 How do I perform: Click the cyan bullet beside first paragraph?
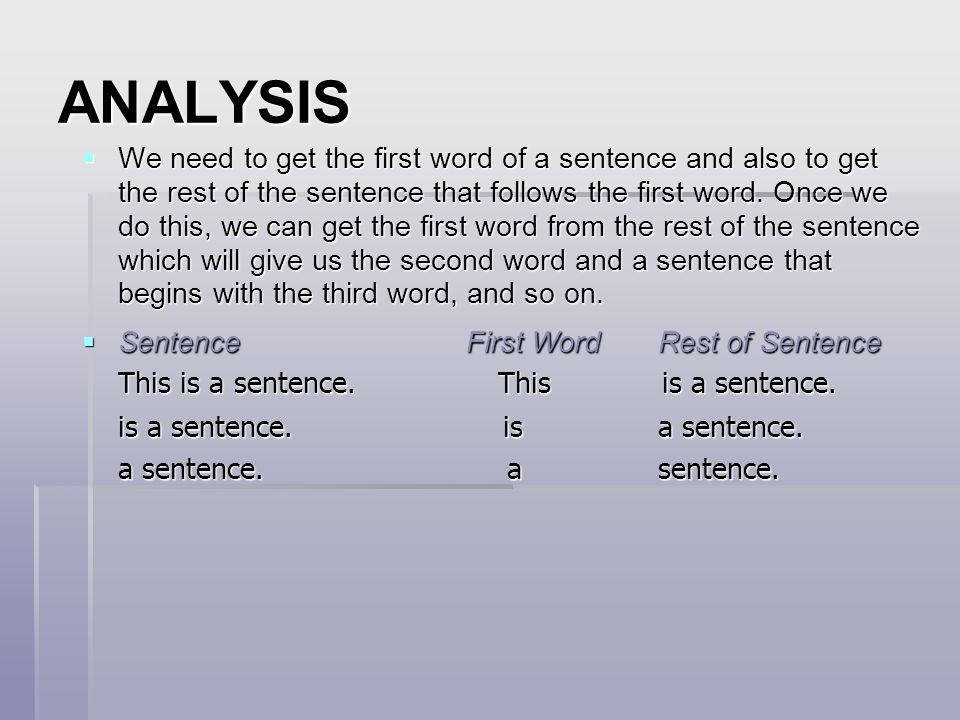click(x=89, y=159)
